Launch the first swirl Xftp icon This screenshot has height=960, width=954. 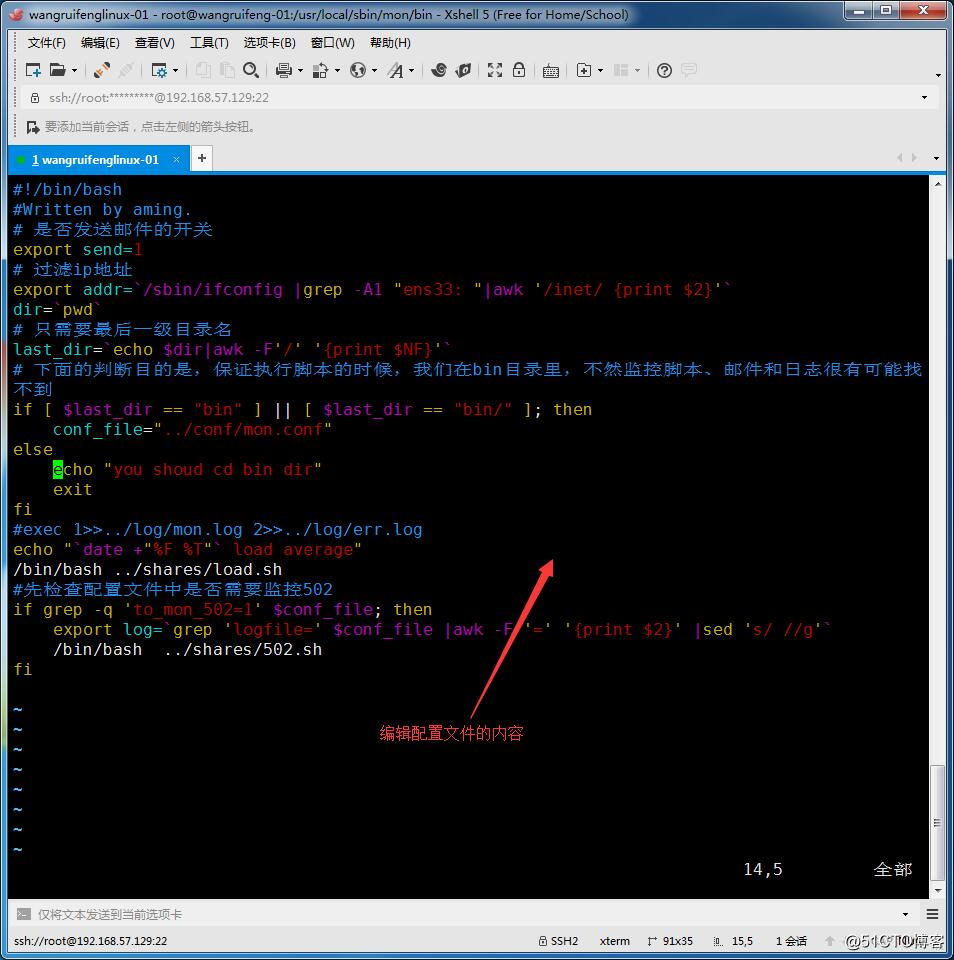438,70
